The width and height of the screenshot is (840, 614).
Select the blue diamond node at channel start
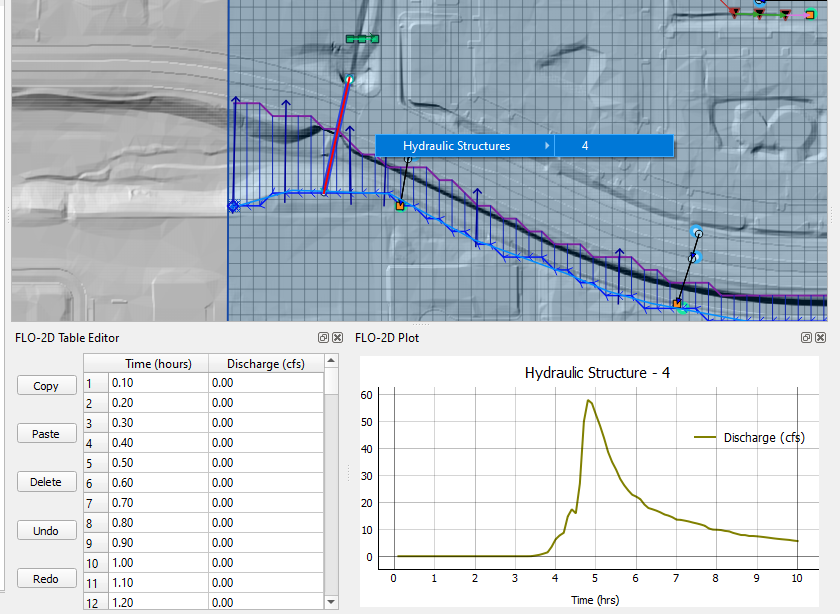tap(234, 205)
